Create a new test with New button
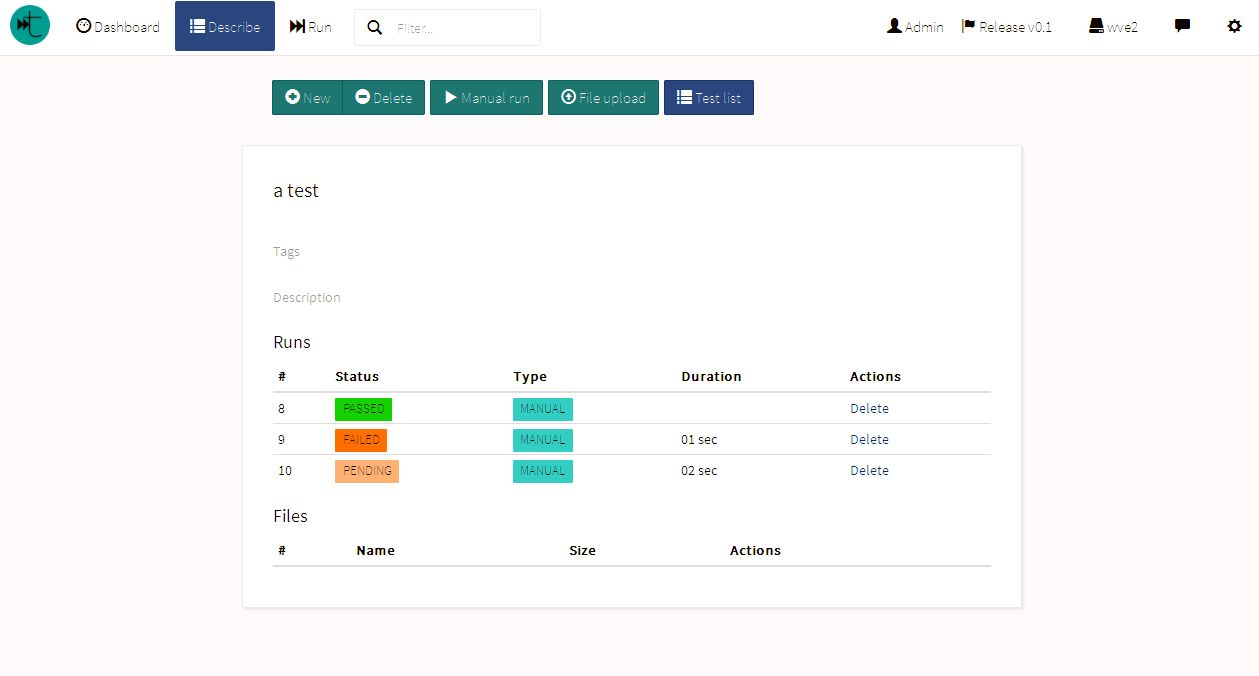 (307, 98)
